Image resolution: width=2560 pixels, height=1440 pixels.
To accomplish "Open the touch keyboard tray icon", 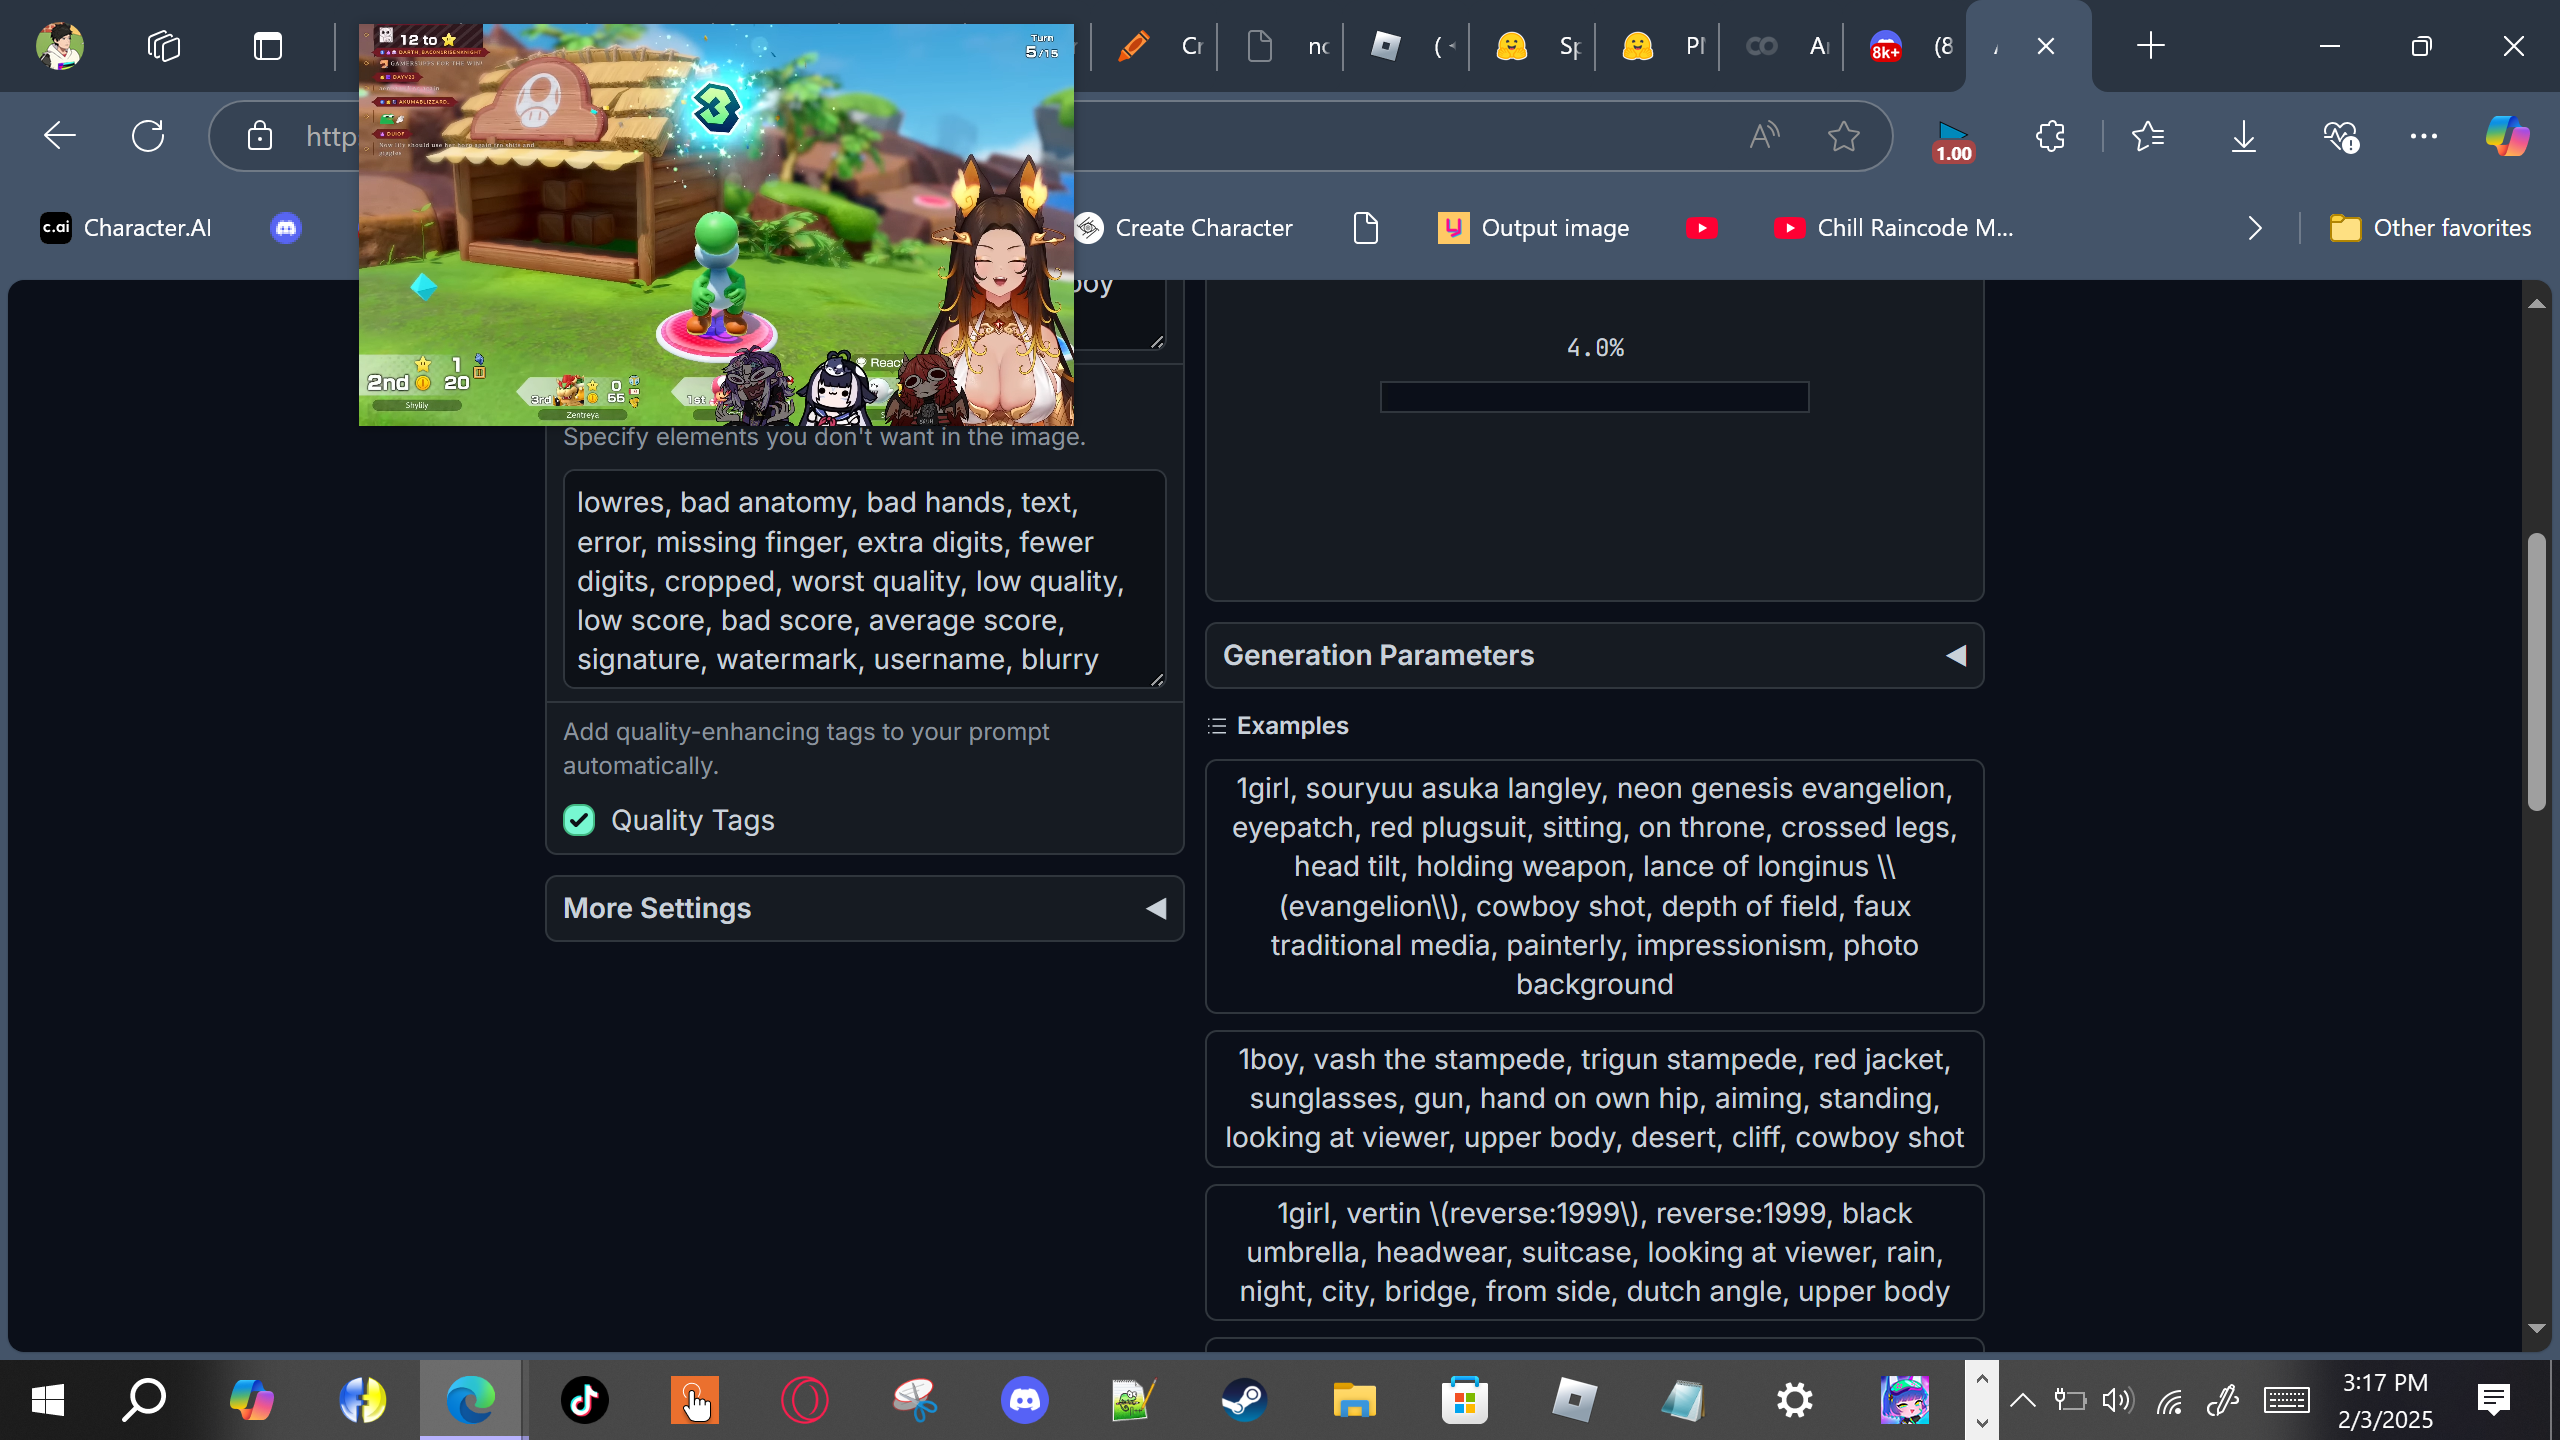I will pyautogui.click(x=2286, y=1400).
